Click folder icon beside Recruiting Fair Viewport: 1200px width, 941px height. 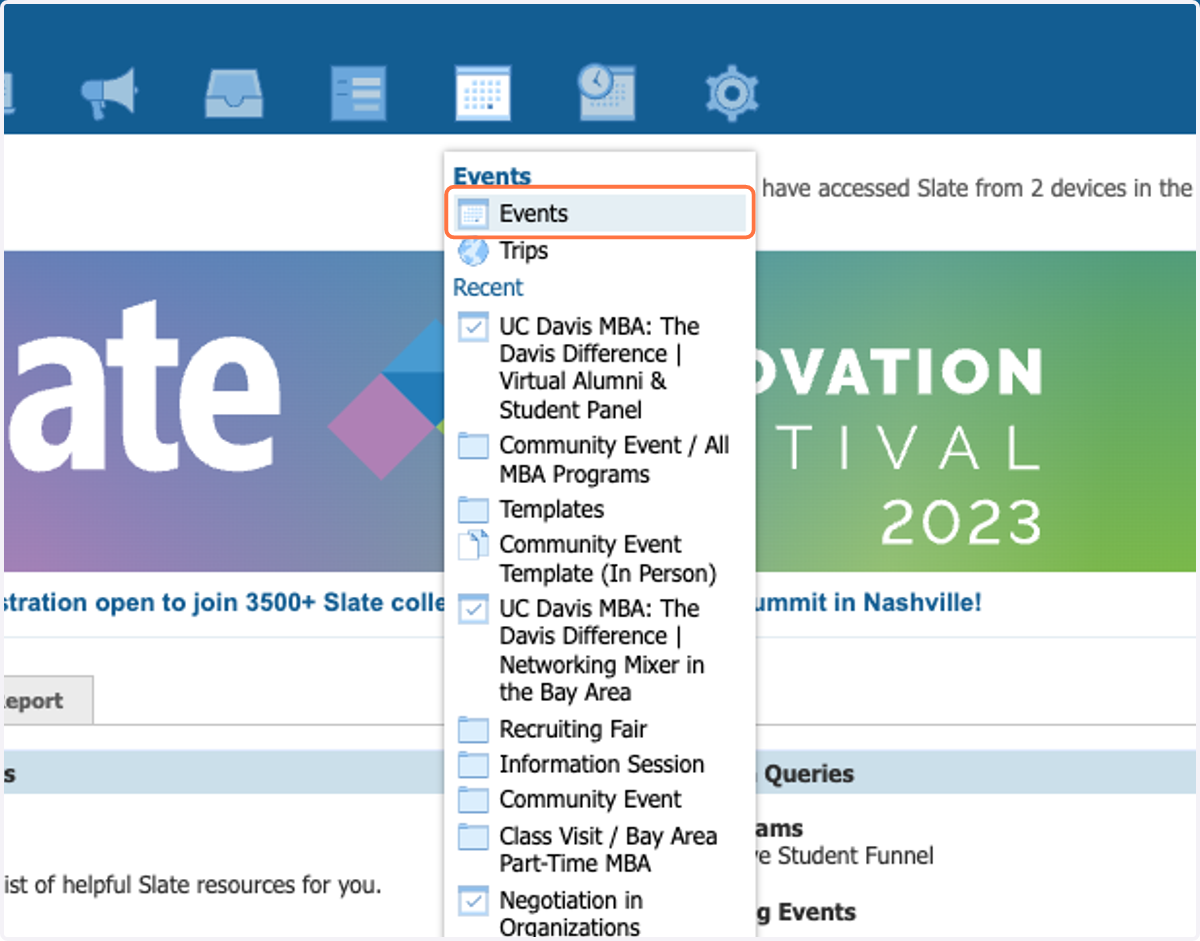coord(473,730)
